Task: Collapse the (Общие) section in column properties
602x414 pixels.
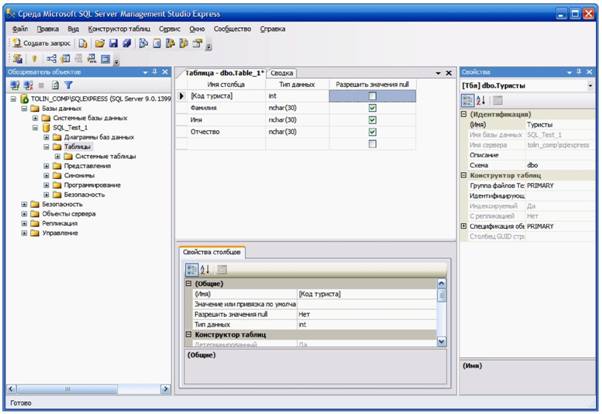Action: click(188, 283)
